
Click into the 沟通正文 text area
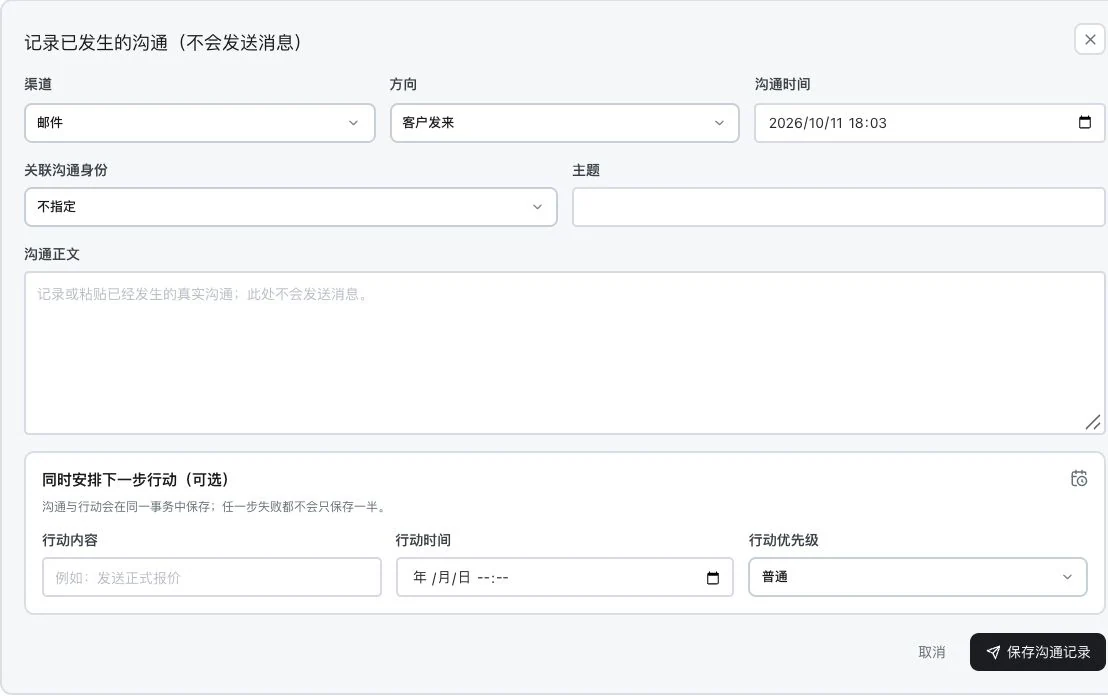[565, 353]
